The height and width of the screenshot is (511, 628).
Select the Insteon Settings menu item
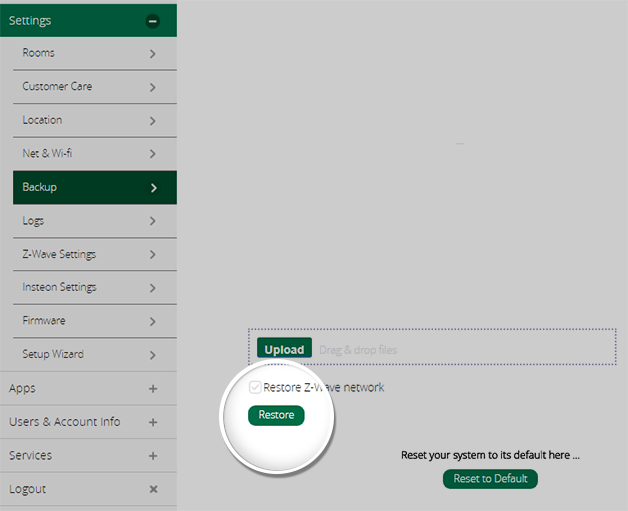pos(59,287)
